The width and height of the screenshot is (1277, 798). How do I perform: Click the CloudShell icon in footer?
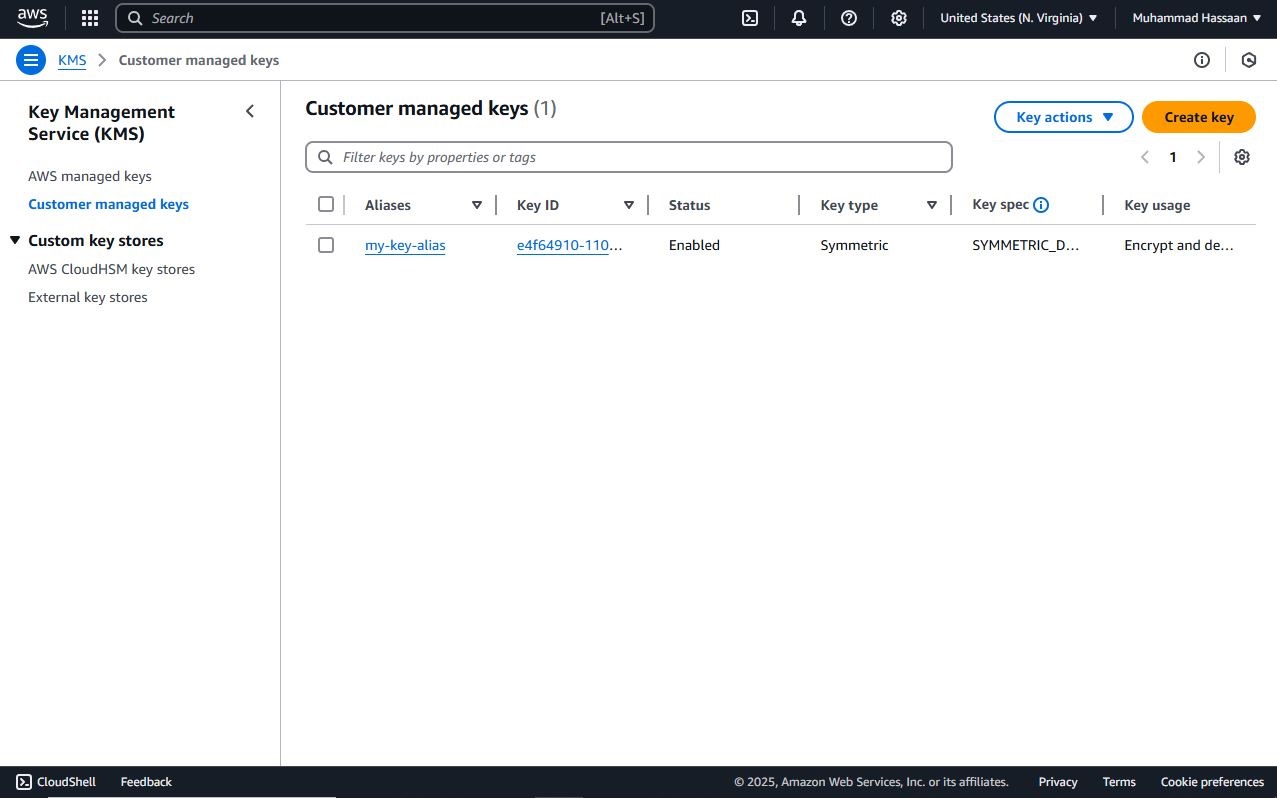tap(24, 782)
